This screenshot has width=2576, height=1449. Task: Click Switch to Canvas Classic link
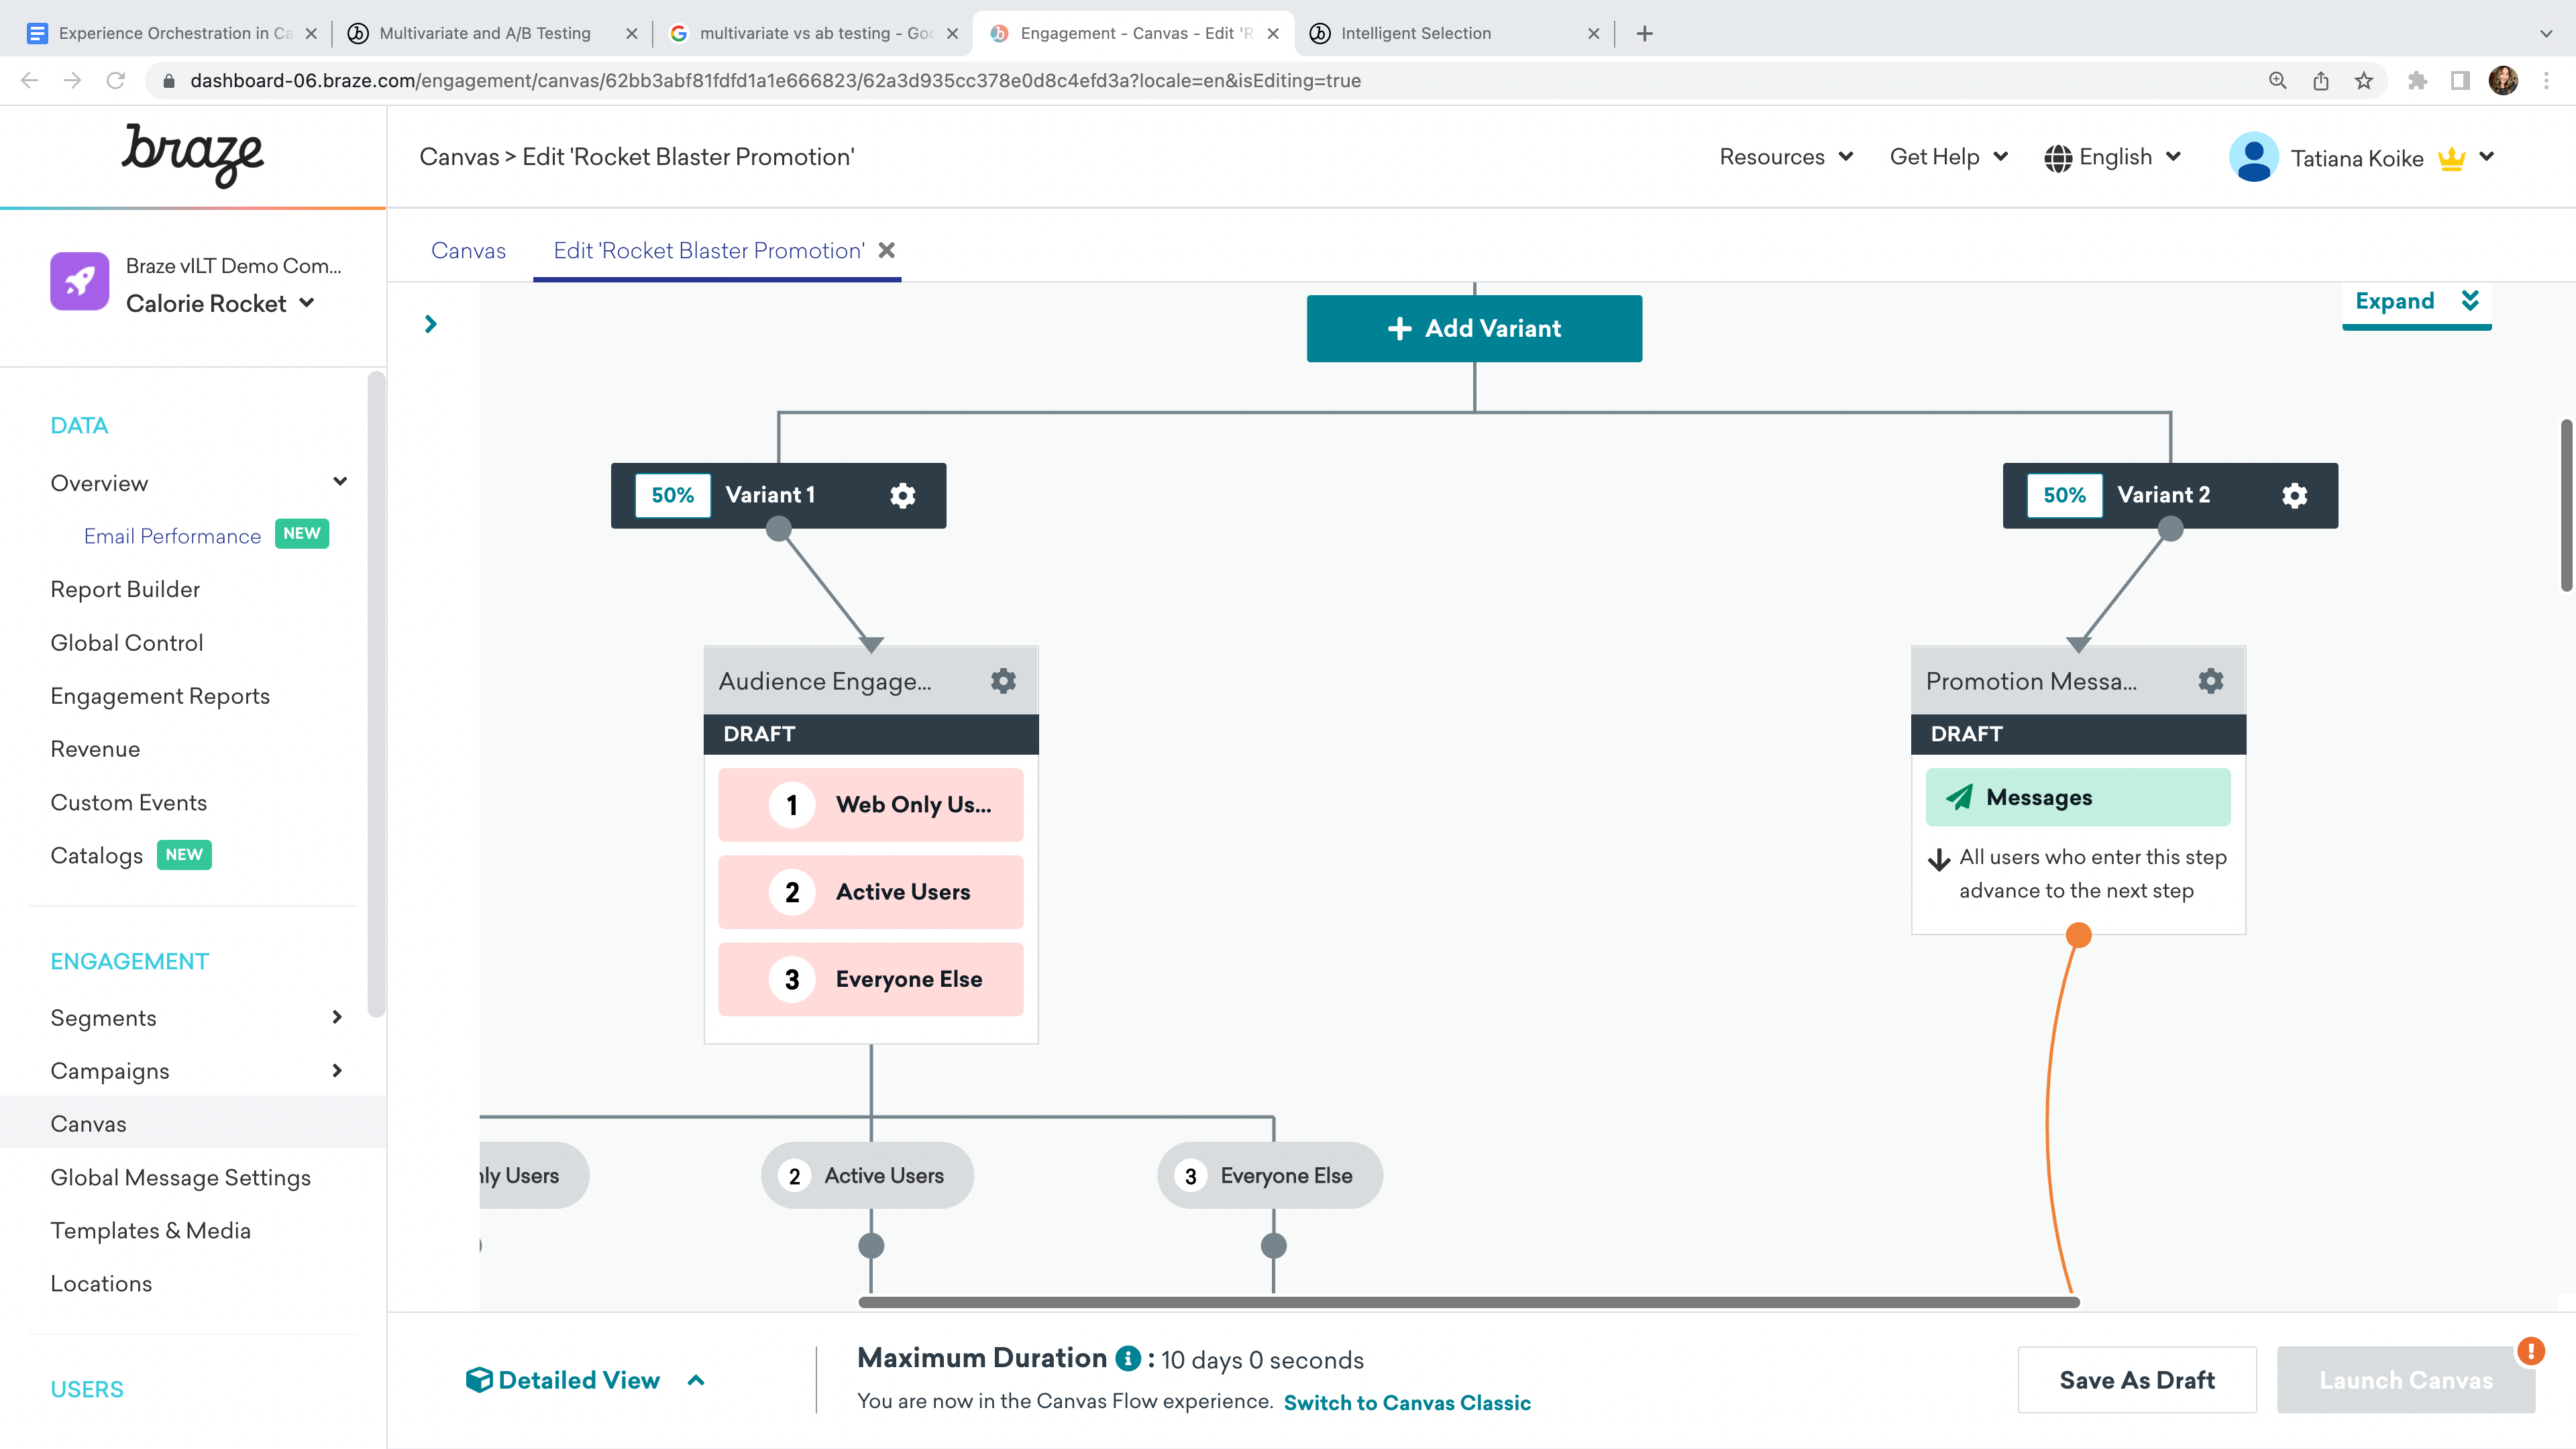tap(1407, 1402)
